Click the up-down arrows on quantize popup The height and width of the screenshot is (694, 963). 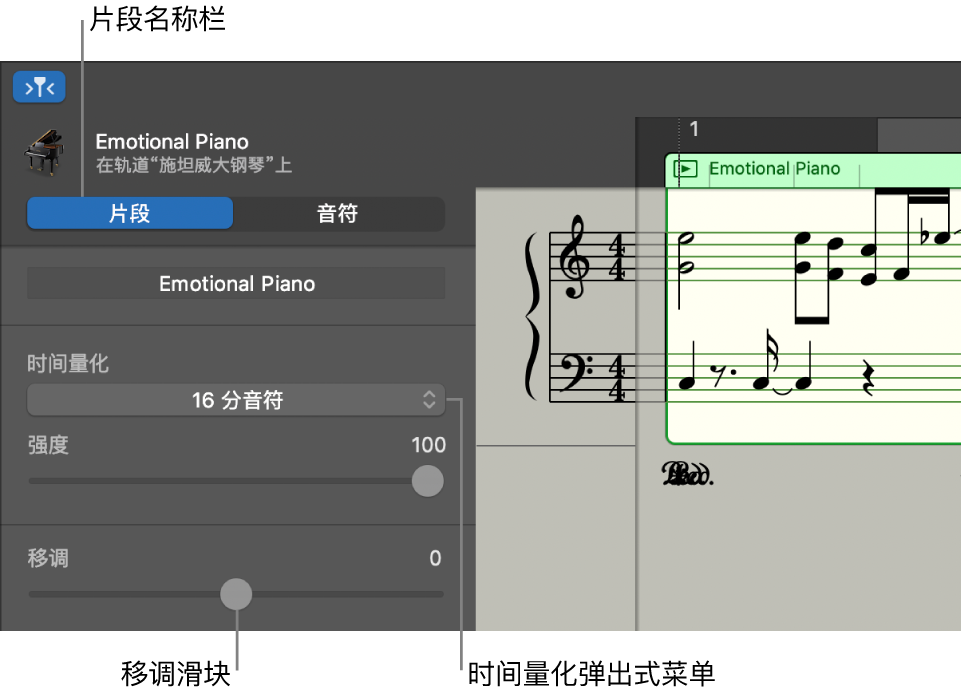click(x=429, y=401)
